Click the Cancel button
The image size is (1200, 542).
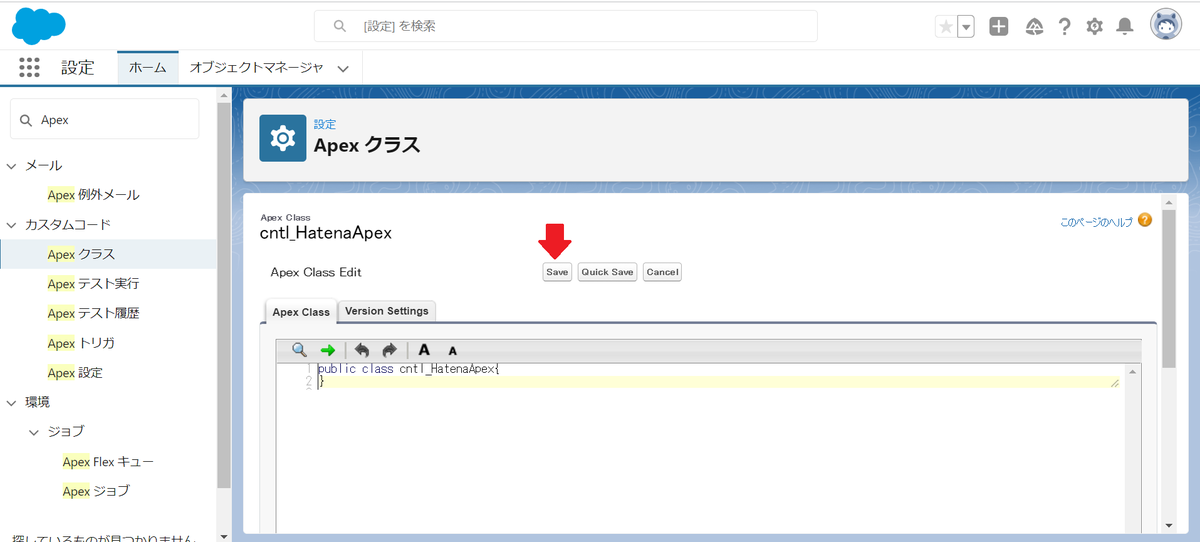(x=663, y=272)
